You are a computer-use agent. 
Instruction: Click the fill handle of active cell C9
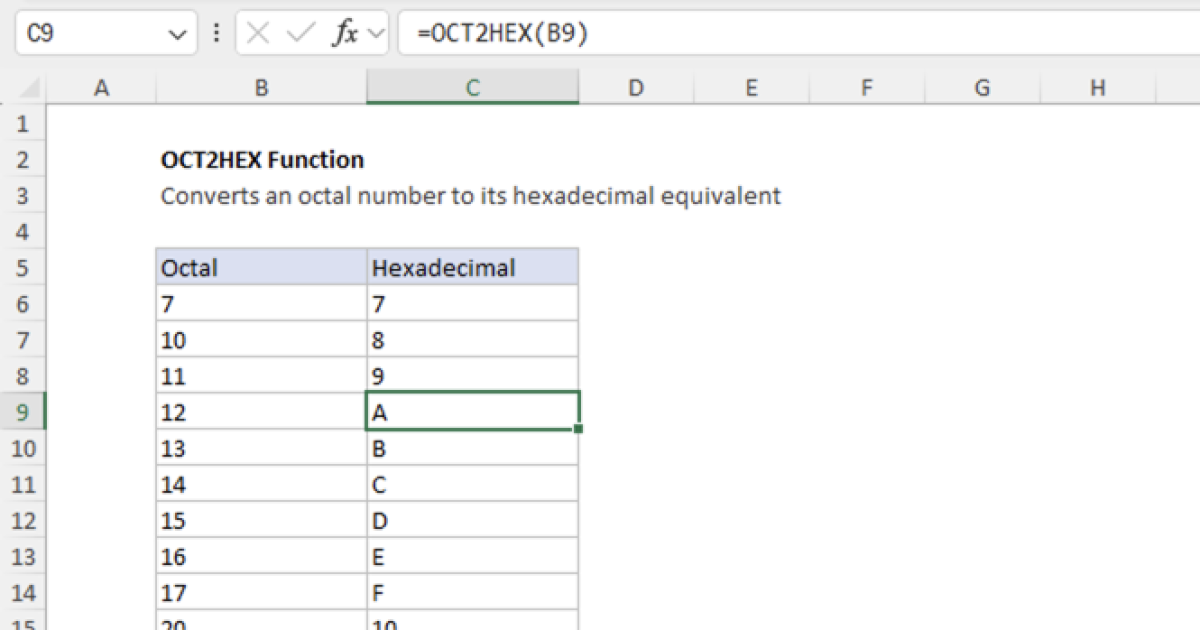[x=578, y=428]
